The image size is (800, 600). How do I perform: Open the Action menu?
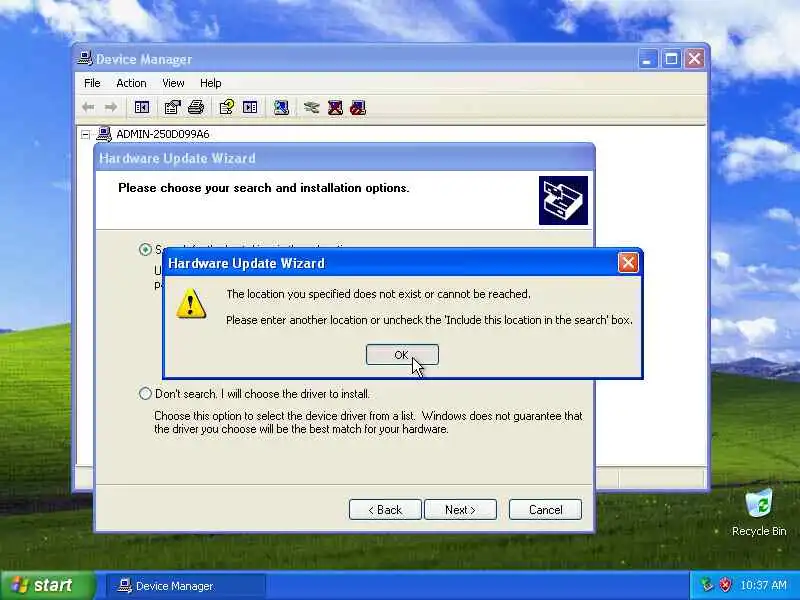coord(131,83)
